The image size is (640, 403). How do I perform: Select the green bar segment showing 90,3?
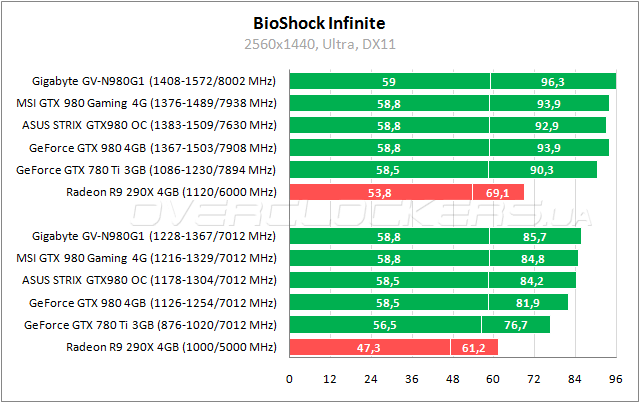(543, 169)
